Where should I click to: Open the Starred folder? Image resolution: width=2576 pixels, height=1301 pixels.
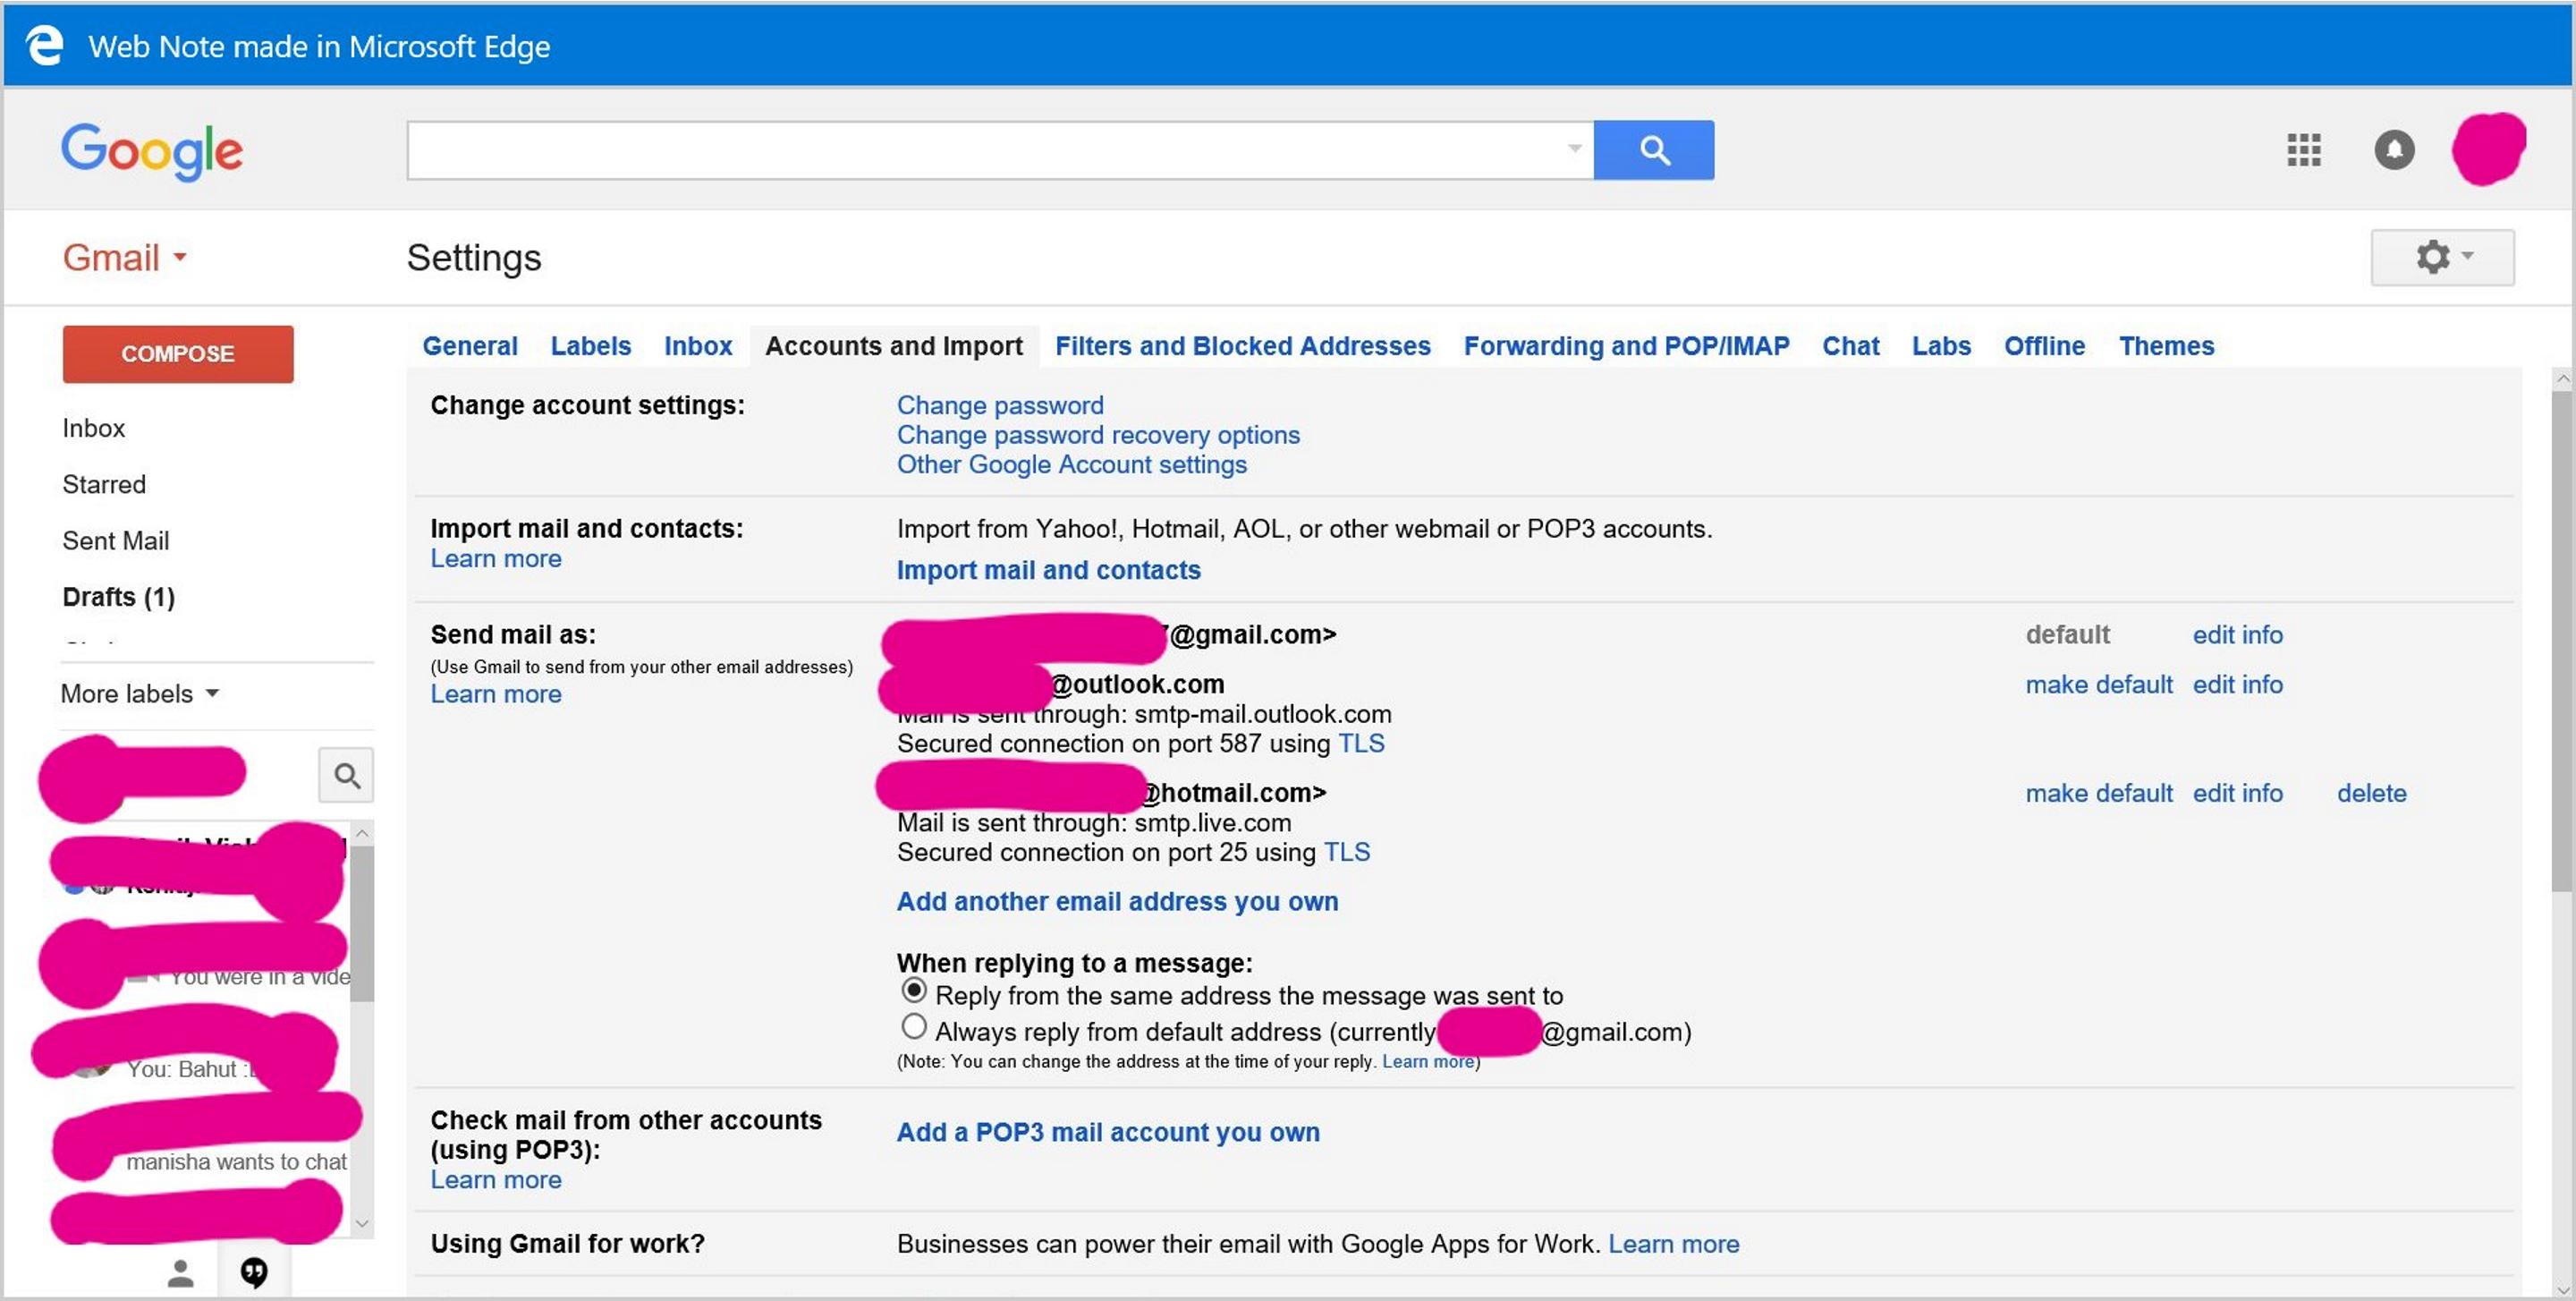tap(104, 484)
